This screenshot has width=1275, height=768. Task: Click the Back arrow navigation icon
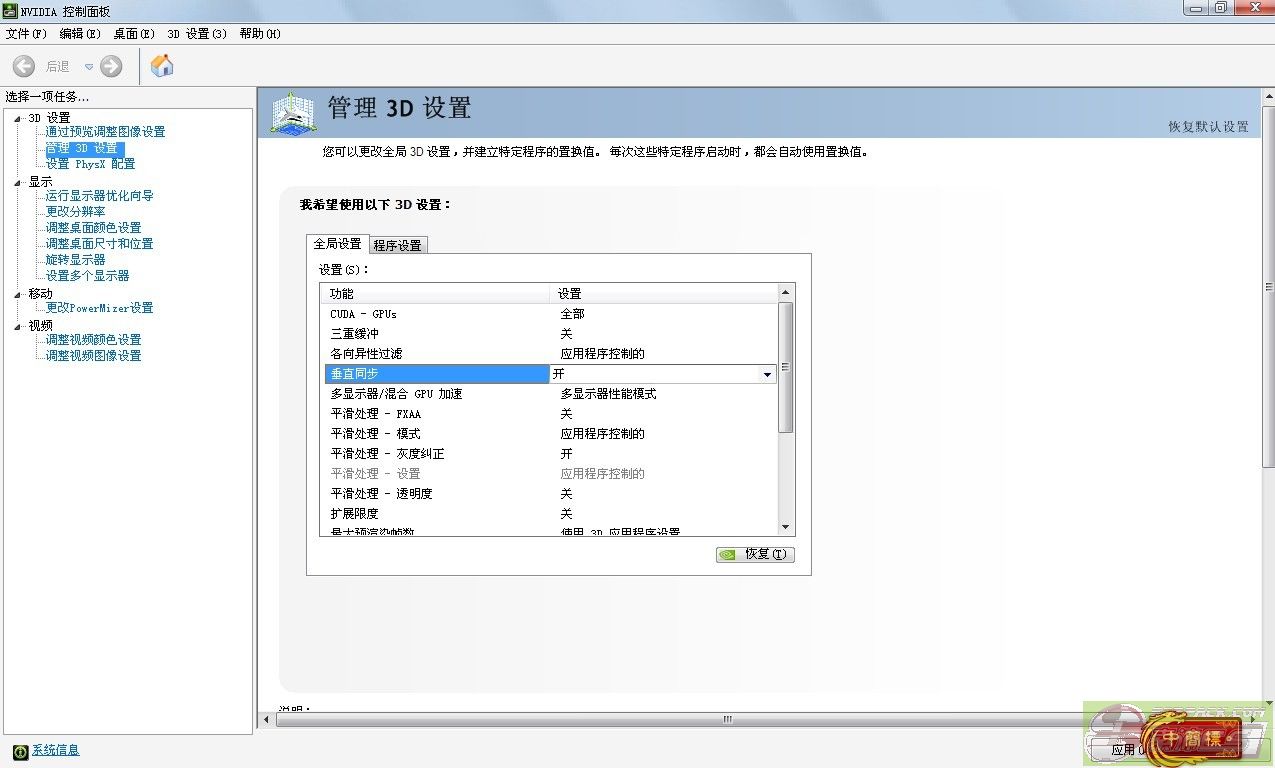(24, 67)
